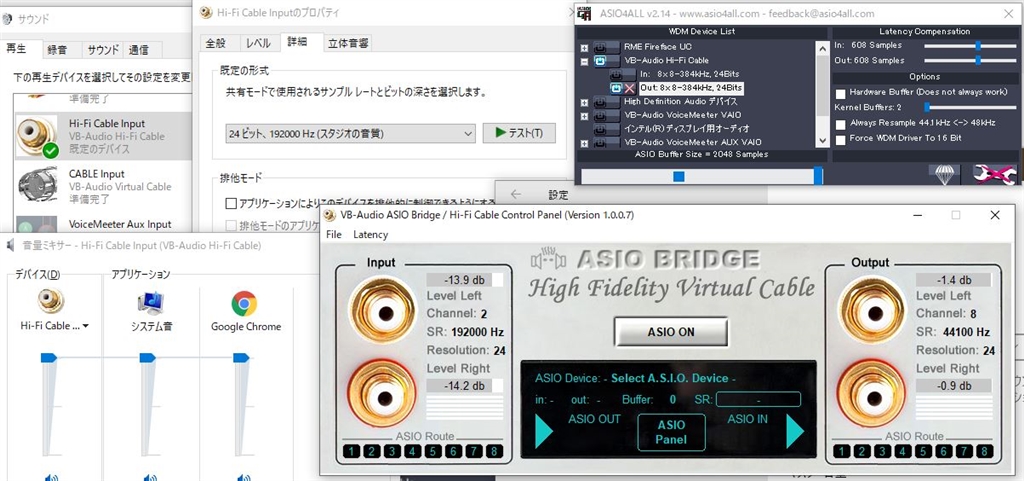Click WDM Device List scroll down arrow
The height and width of the screenshot is (481, 1024).
[x=822, y=142]
